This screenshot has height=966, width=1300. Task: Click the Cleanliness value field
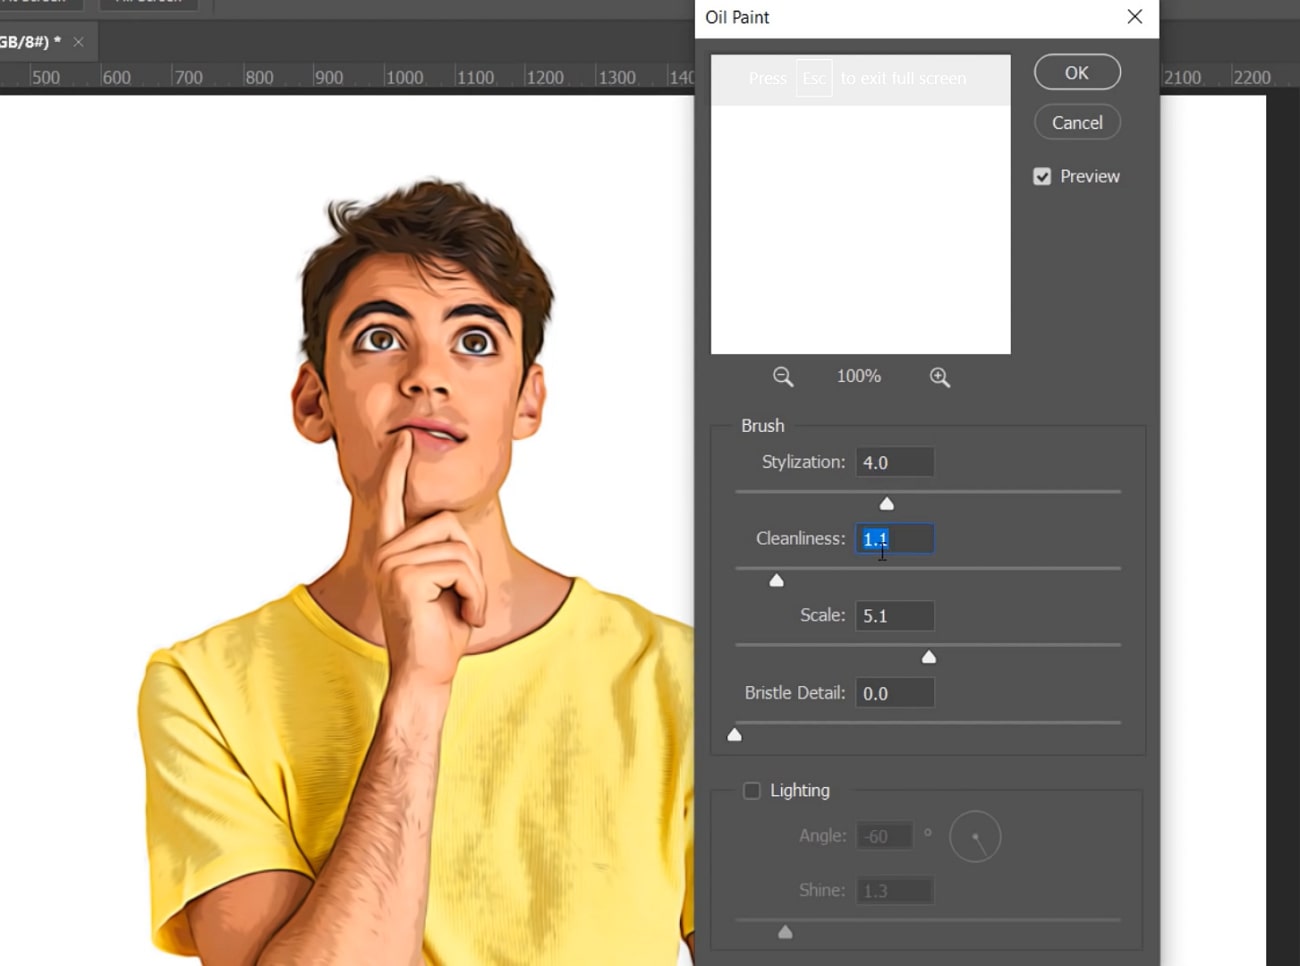point(895,539)
